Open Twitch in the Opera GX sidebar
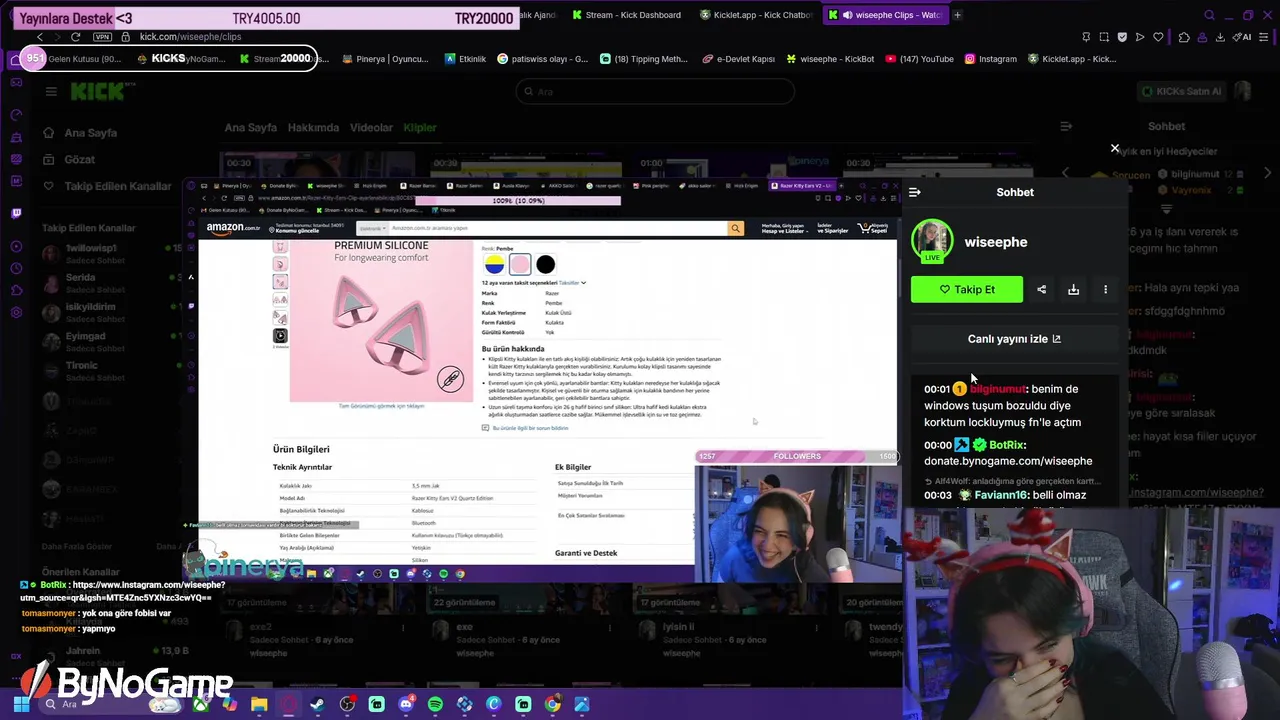1280x720 pixels. (16, 213)
